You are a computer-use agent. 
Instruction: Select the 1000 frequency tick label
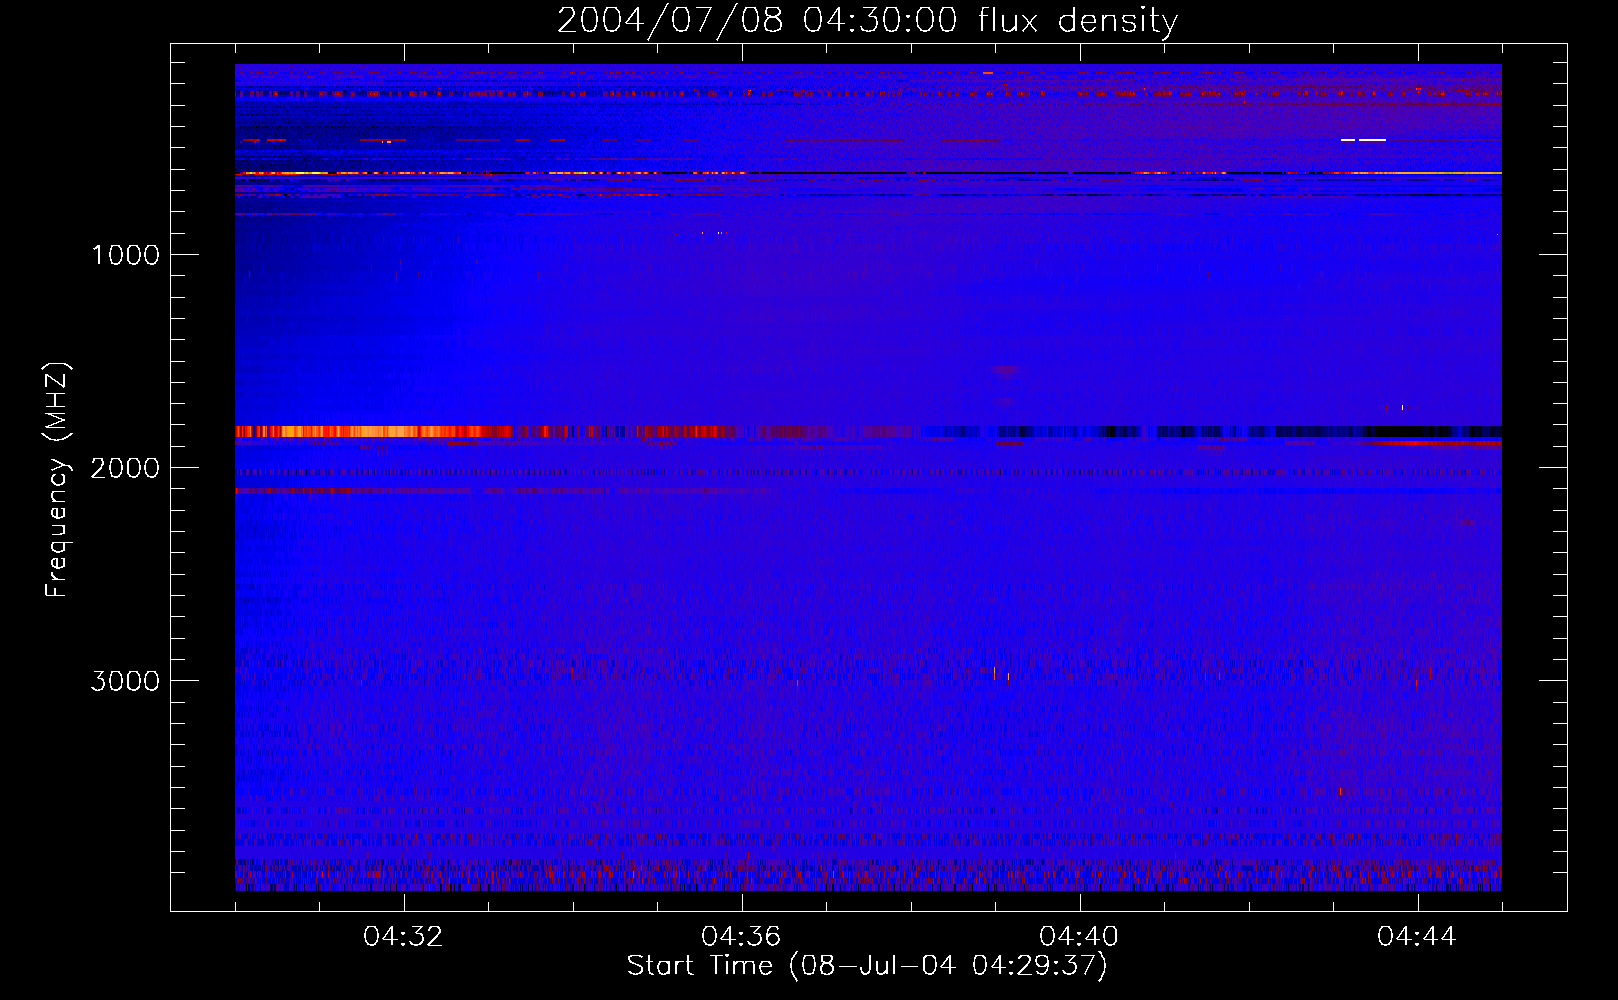pyautogui.click(x=125, y=255)
